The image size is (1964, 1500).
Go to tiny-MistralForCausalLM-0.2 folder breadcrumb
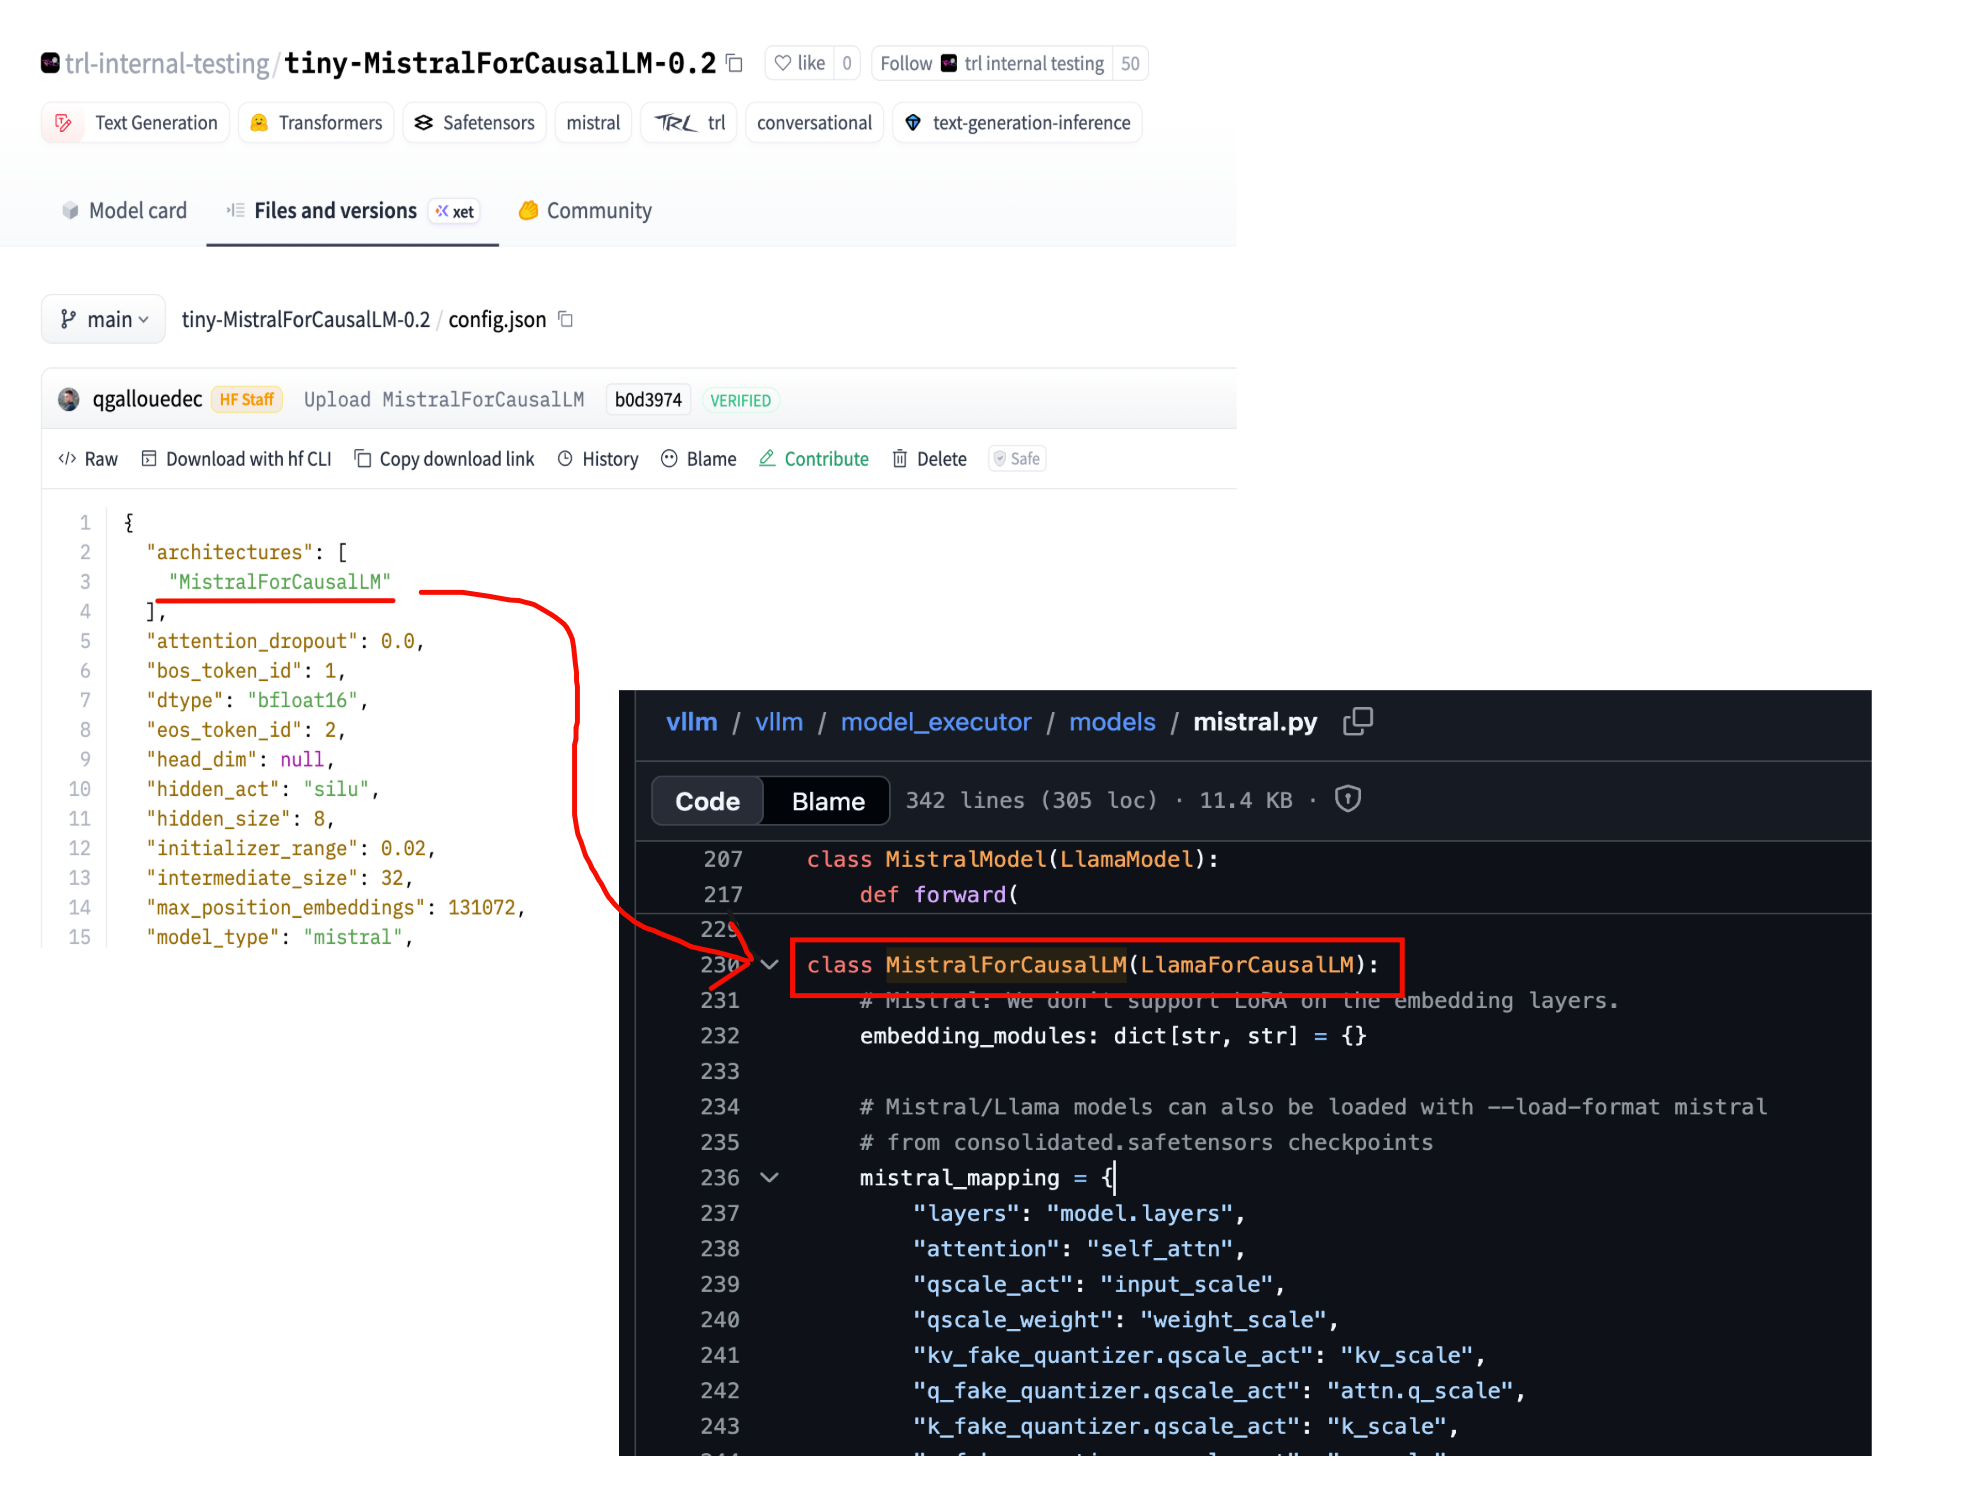pyautogui.click(x=305, y=320)
